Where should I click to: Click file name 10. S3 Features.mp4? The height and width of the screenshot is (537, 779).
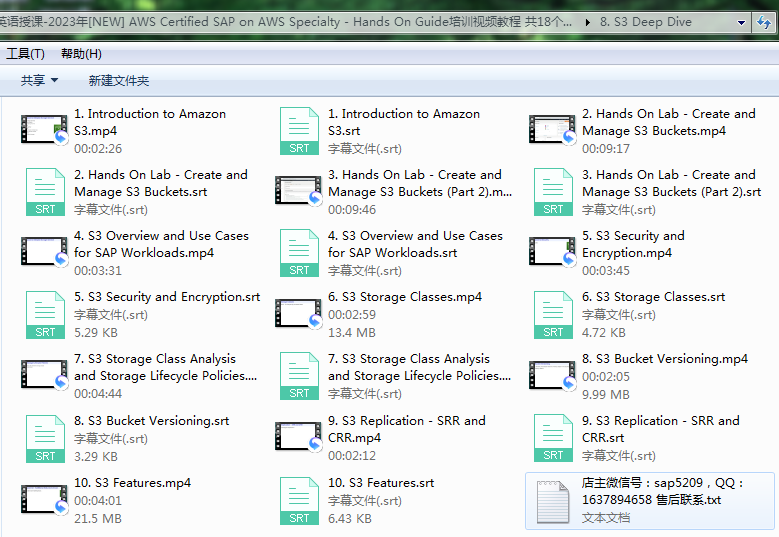pos(133,483)
